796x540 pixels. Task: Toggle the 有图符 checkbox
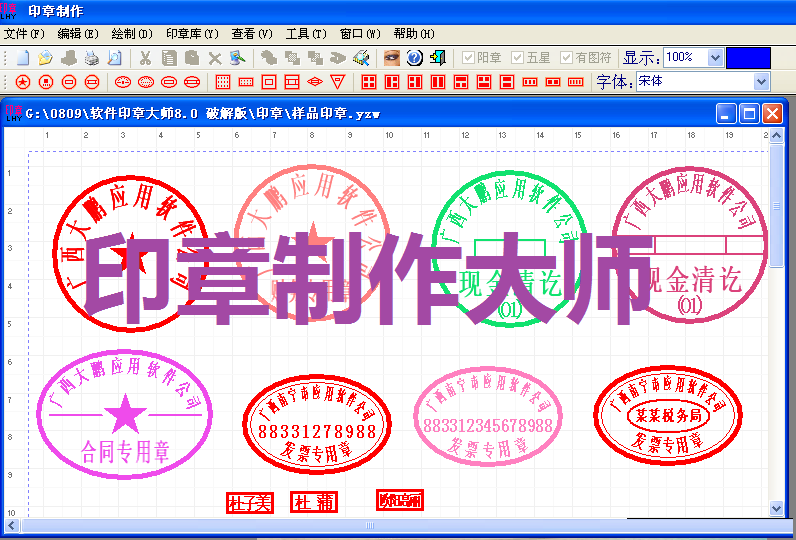pos(567,58)
